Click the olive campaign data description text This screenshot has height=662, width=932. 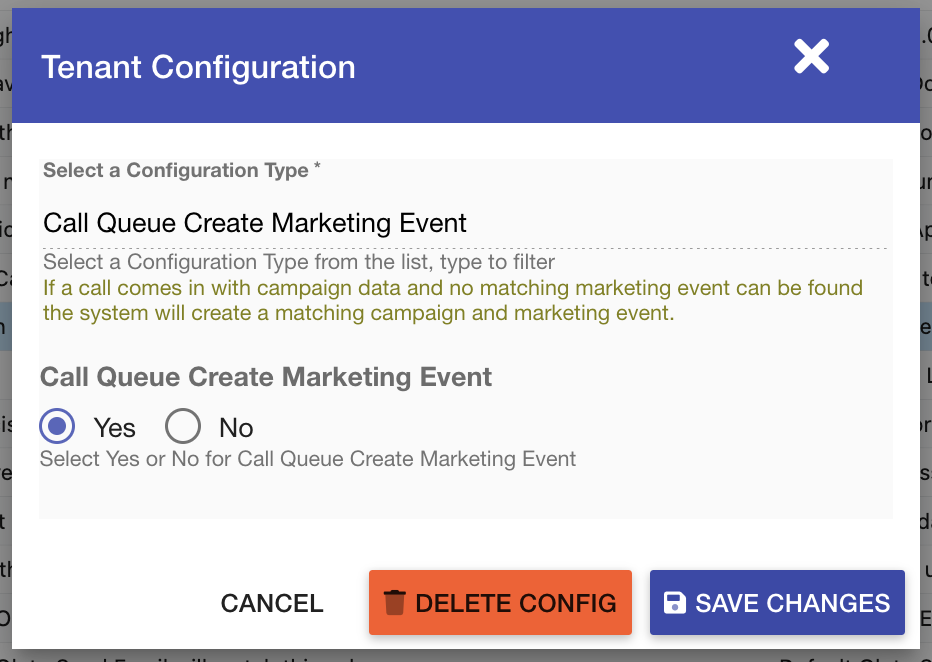click(x=452, y=300)
